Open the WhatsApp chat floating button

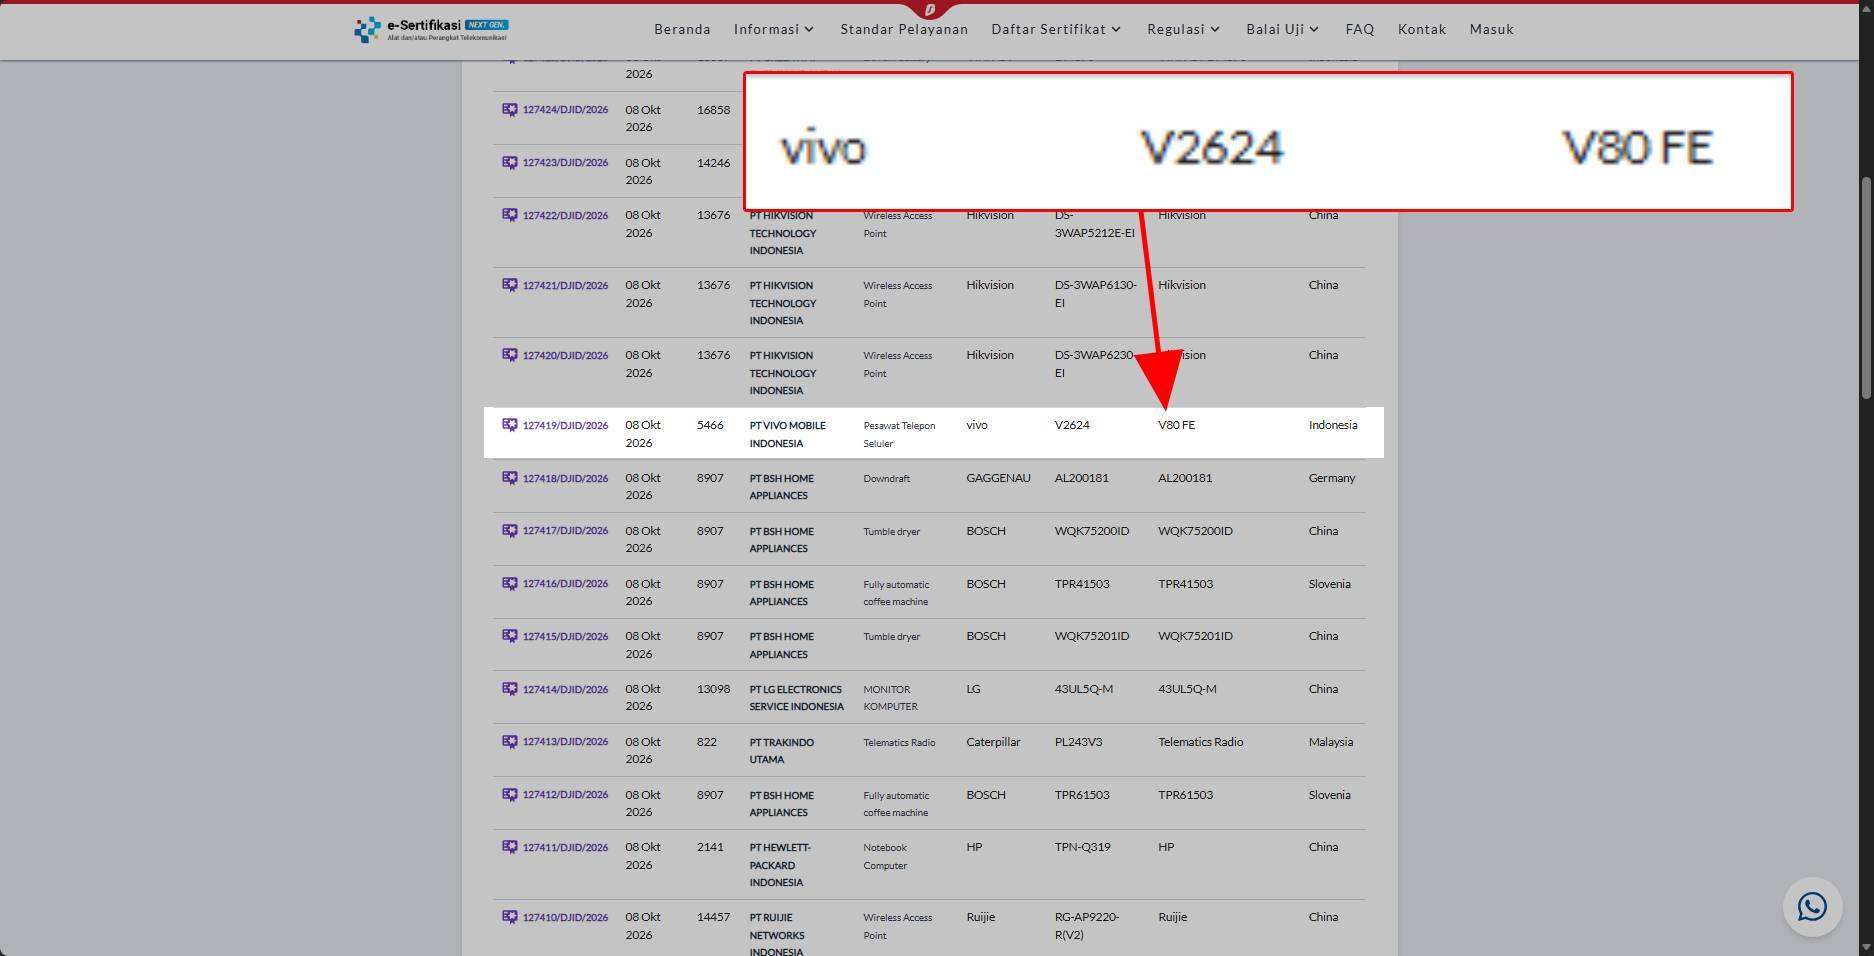click(1812, 907)
